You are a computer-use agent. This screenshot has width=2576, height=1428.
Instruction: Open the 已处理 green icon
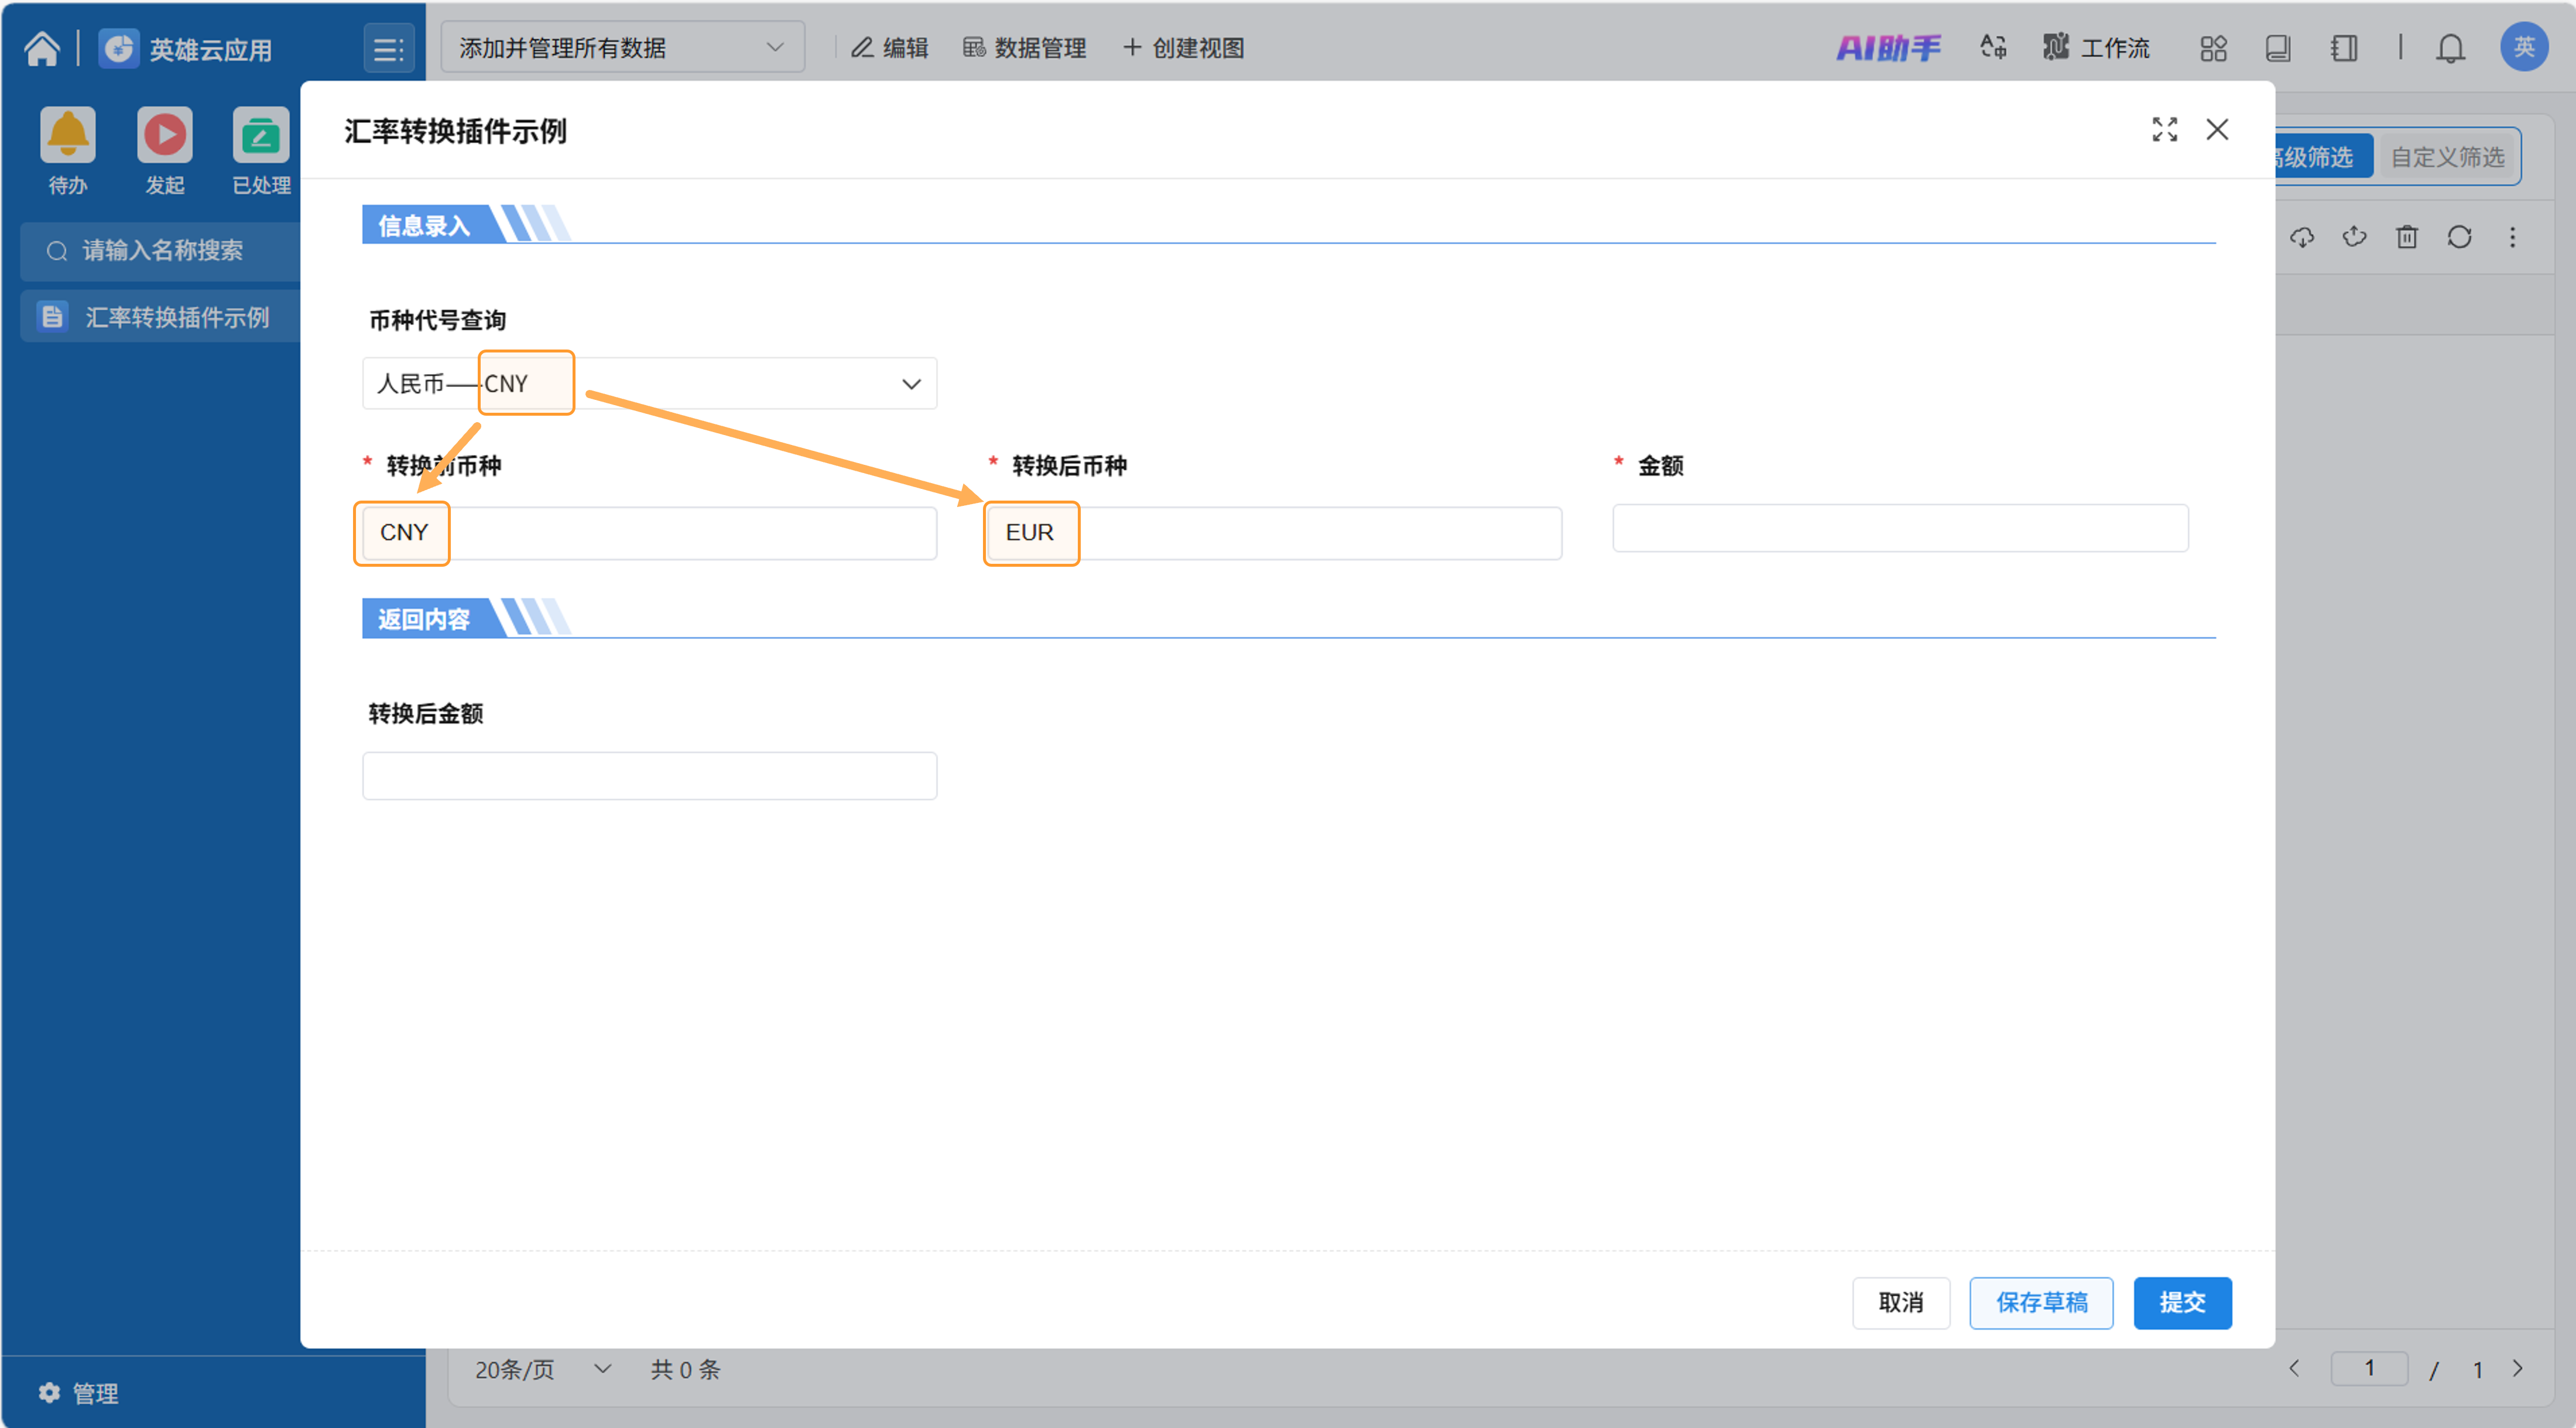point(260,135)
